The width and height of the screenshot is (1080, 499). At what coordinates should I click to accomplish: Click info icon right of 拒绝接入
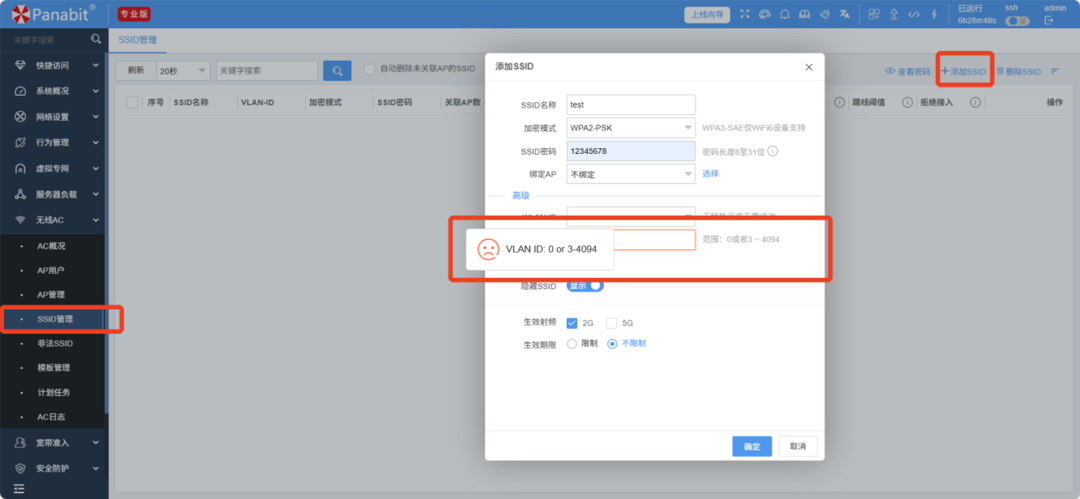pyautogui.click(x=975, y=102)
